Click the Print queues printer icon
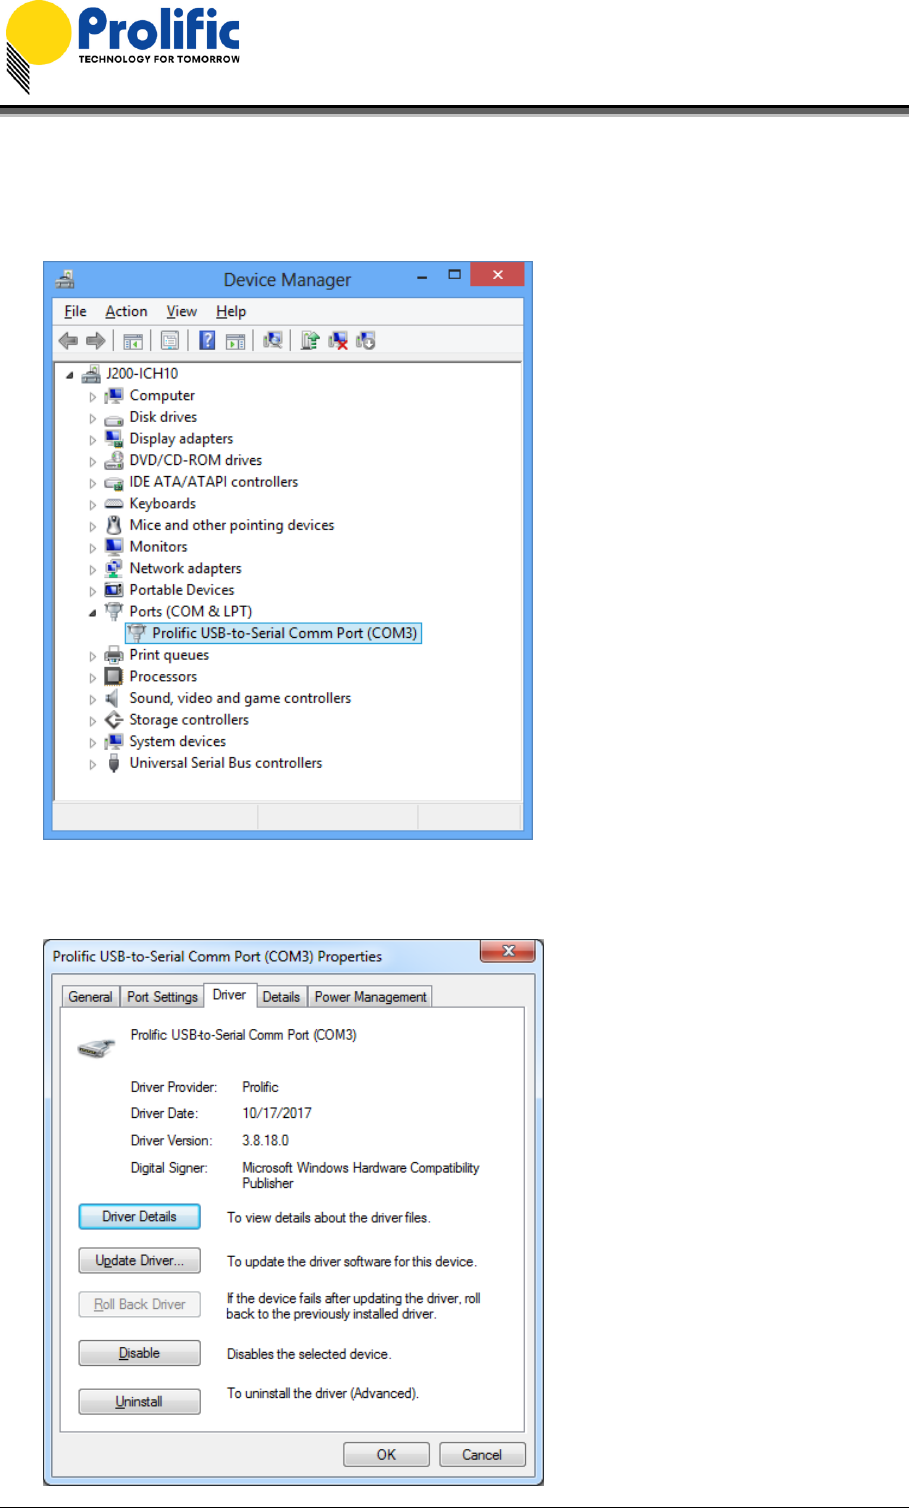This screenshot has height=1508, width=909. click(x=114, y=655)
